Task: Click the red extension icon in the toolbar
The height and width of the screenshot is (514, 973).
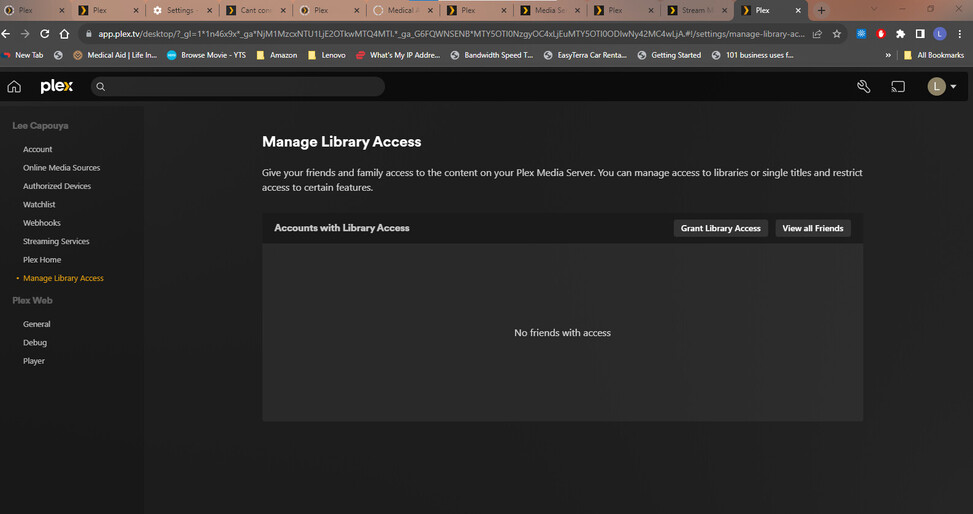Action: click(881, 34)
